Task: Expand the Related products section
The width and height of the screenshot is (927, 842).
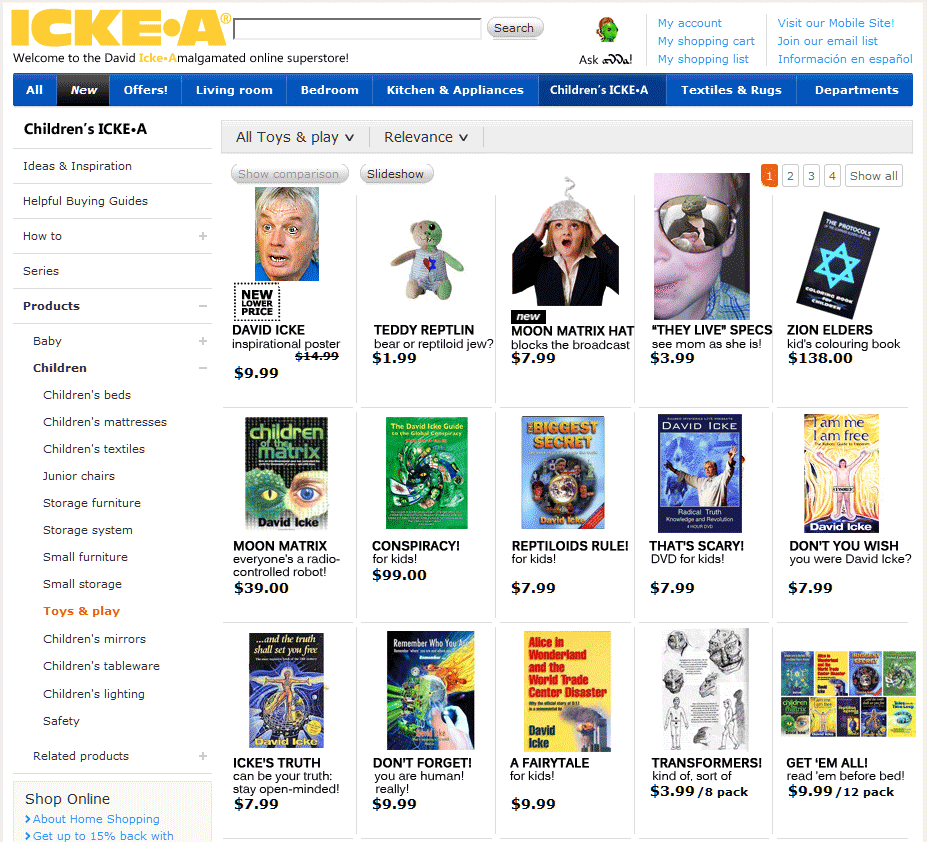Action: pos(203,756)
